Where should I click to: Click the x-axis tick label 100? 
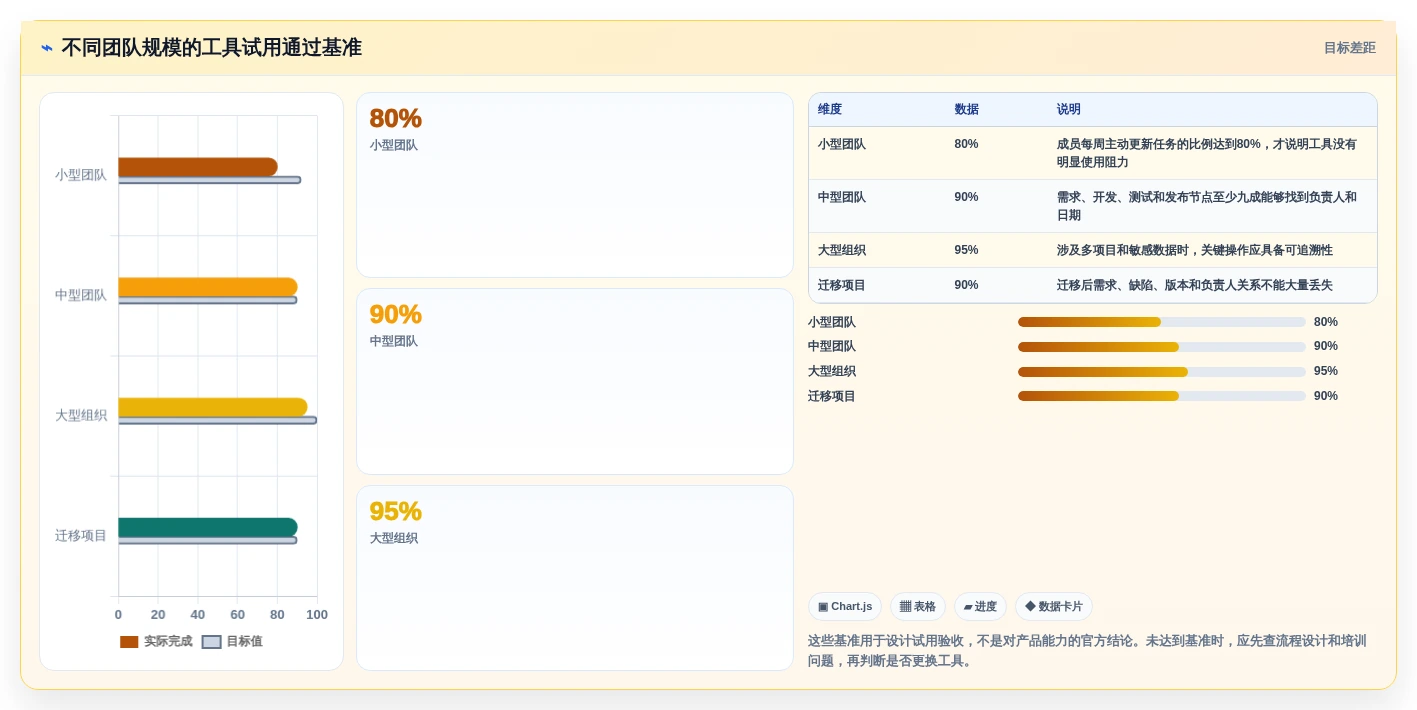coord(317,615)
